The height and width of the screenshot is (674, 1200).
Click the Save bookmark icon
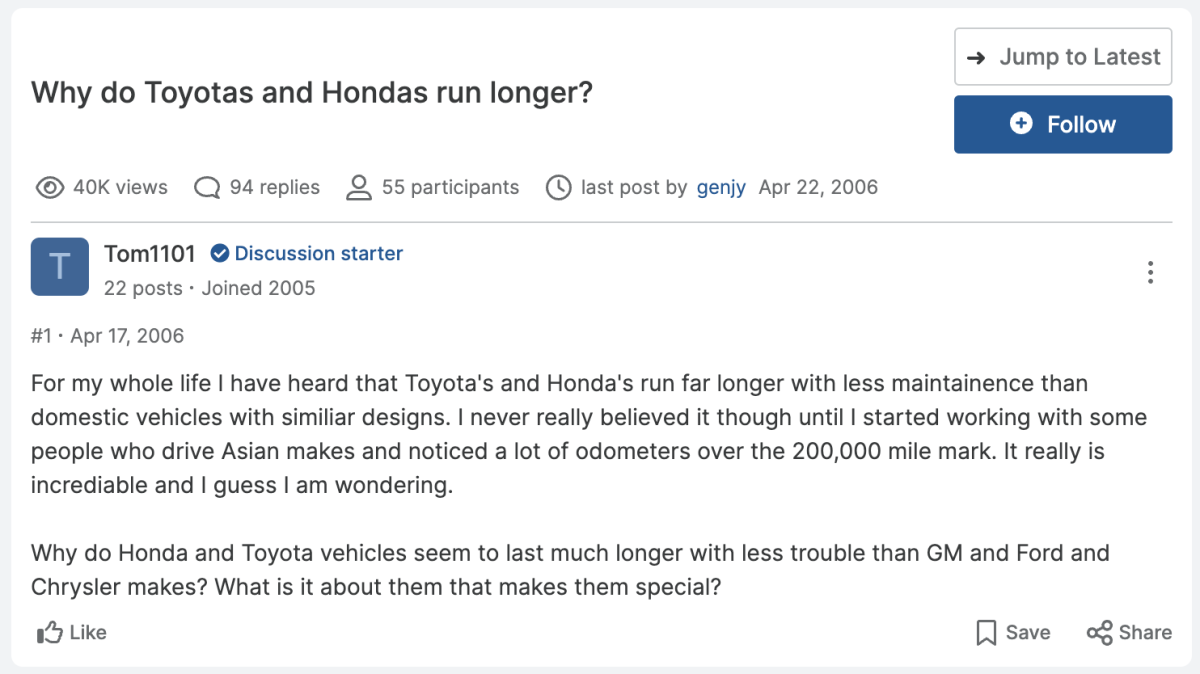988,632
